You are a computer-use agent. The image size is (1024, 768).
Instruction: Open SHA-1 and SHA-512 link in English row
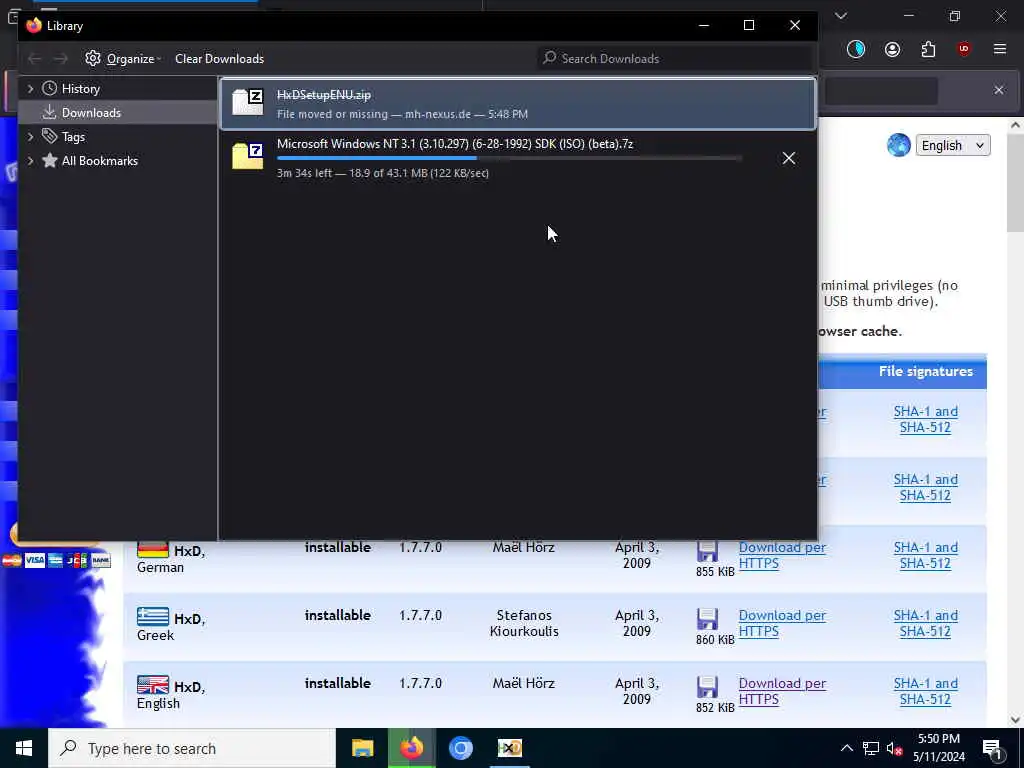click(925, 691)
